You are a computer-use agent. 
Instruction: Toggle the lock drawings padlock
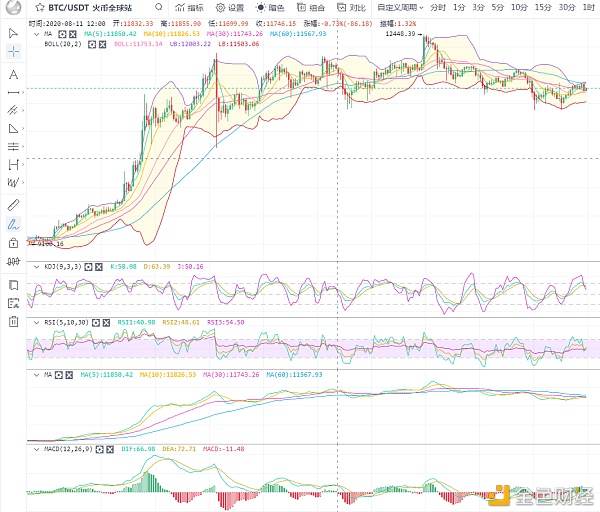coord(13,243)
